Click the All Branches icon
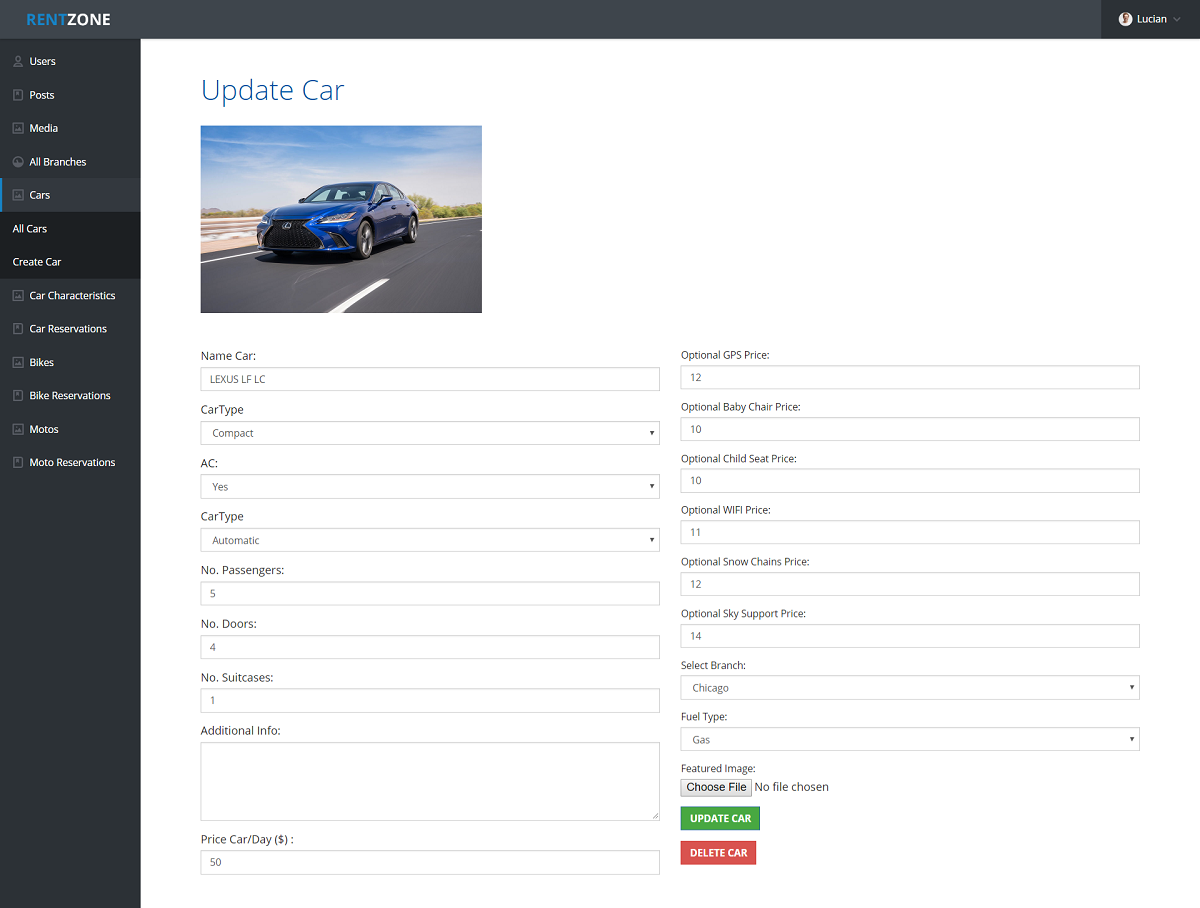 coord(18,162)
